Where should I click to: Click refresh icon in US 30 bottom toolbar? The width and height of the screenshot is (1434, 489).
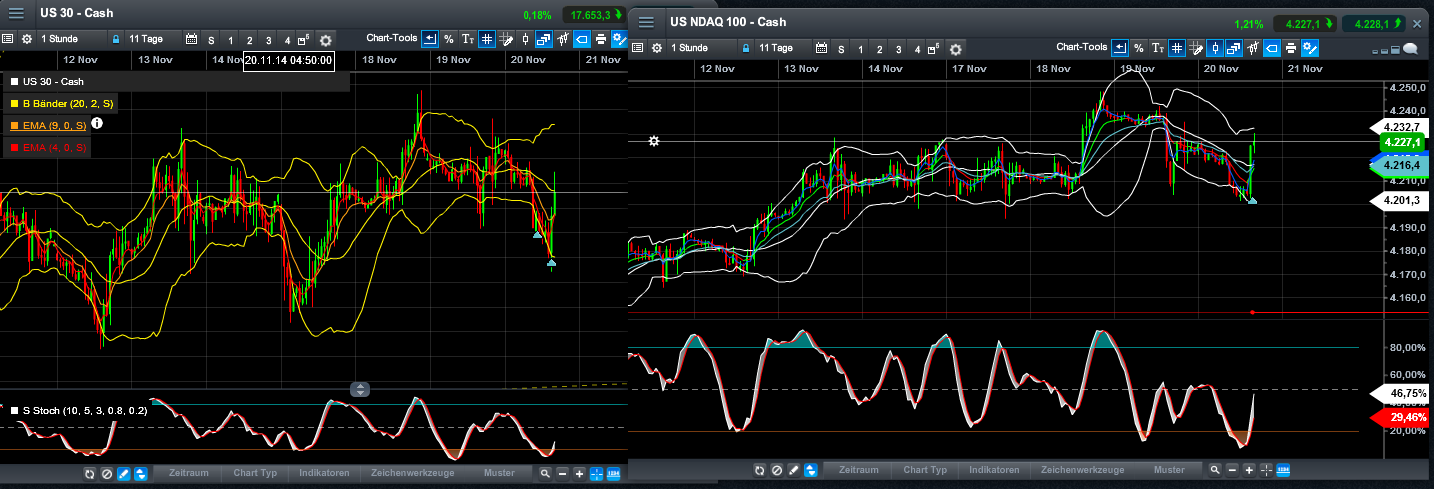tap(89, 473)
